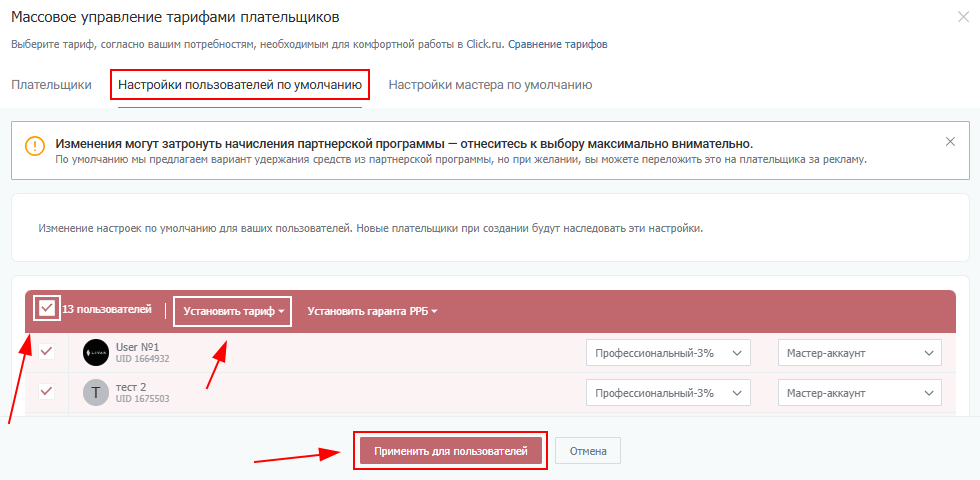
Task: Dismiss the partner program warning banner
Action: tap(950, 142)
